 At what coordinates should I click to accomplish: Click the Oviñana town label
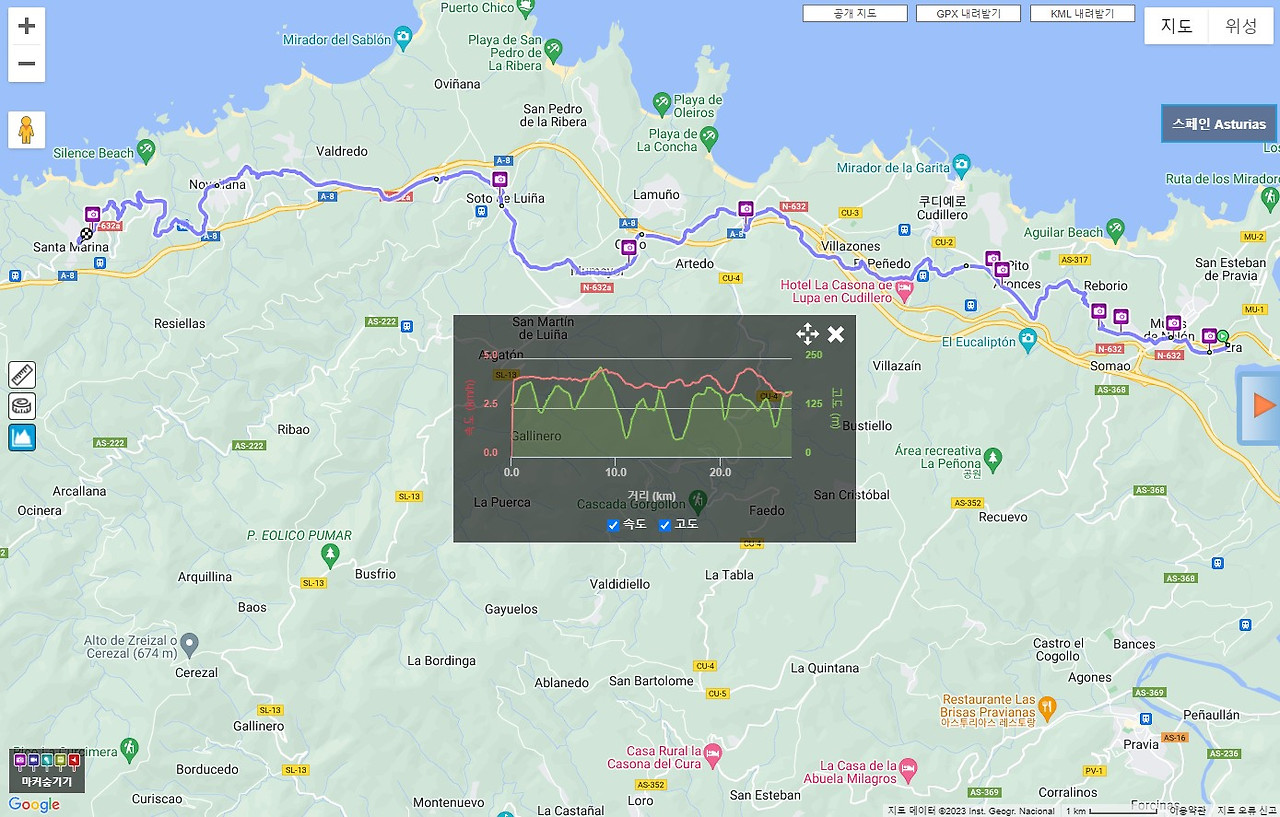click(x=457, y=85)
